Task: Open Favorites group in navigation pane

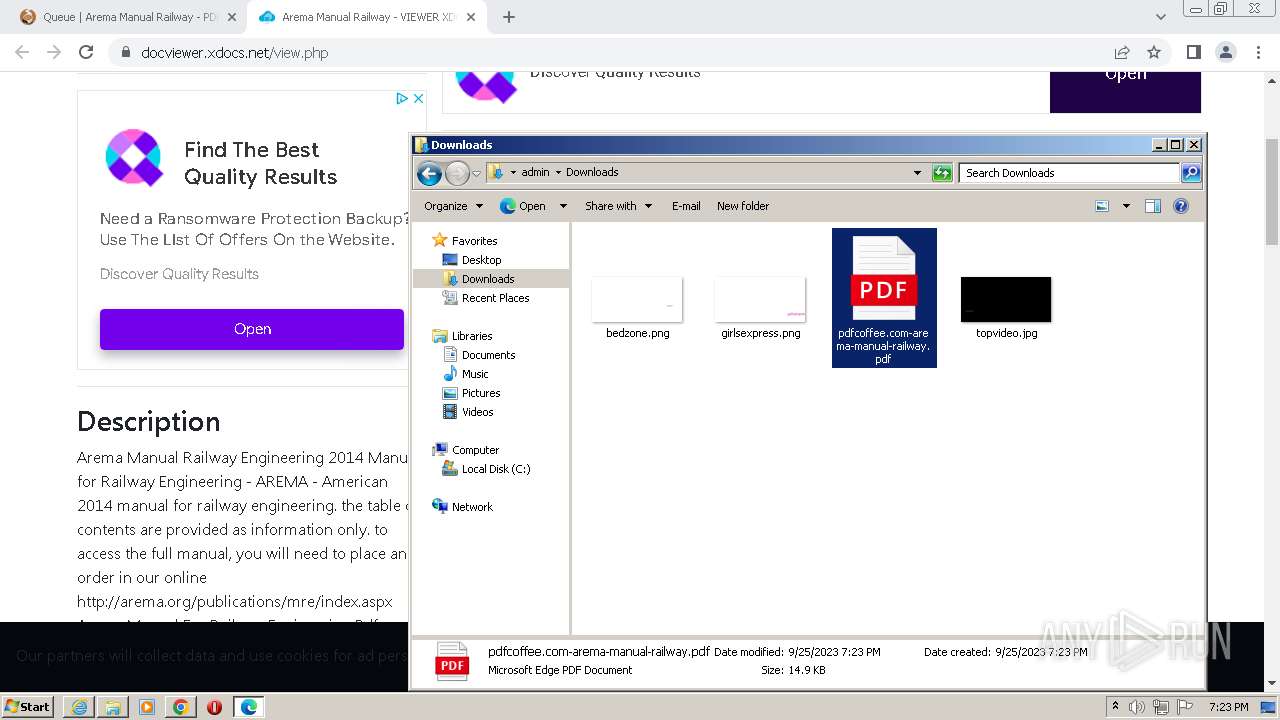Action: click(474, 241)
